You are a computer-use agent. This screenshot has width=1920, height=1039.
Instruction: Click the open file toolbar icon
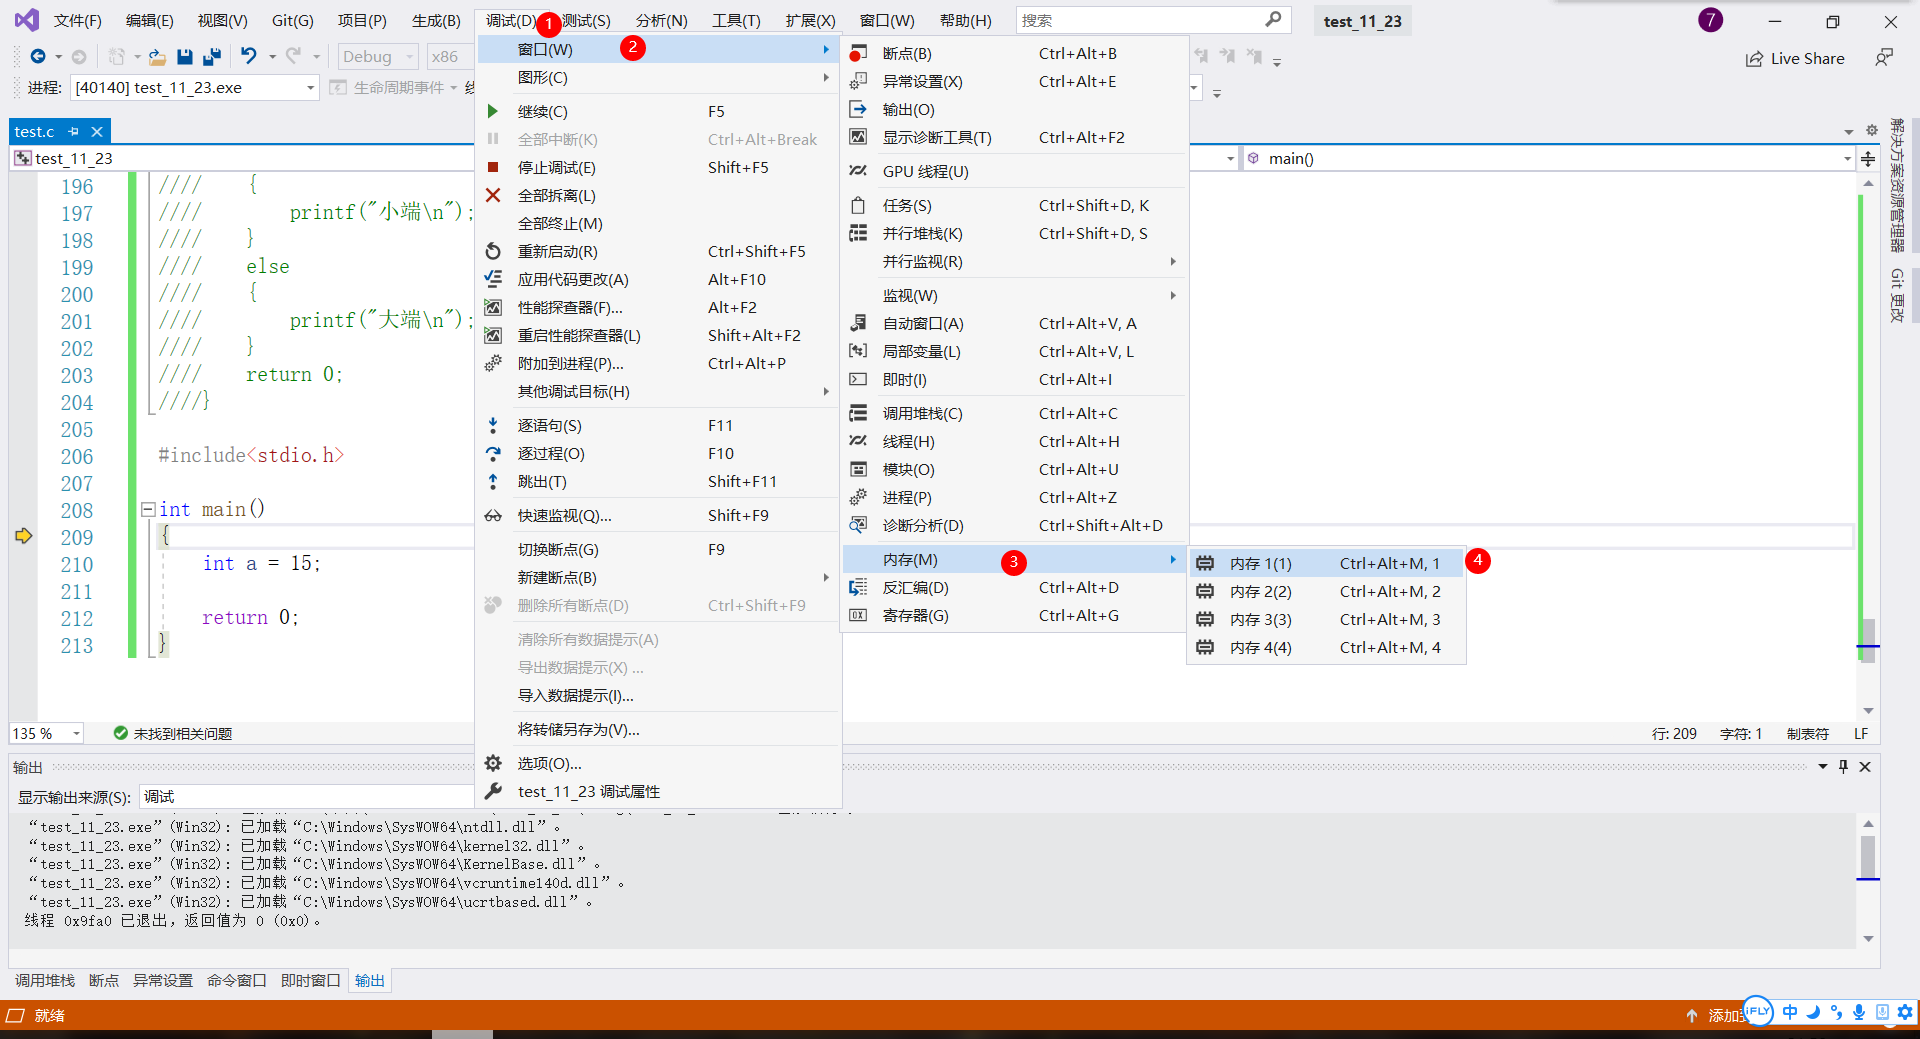(157, 57)
